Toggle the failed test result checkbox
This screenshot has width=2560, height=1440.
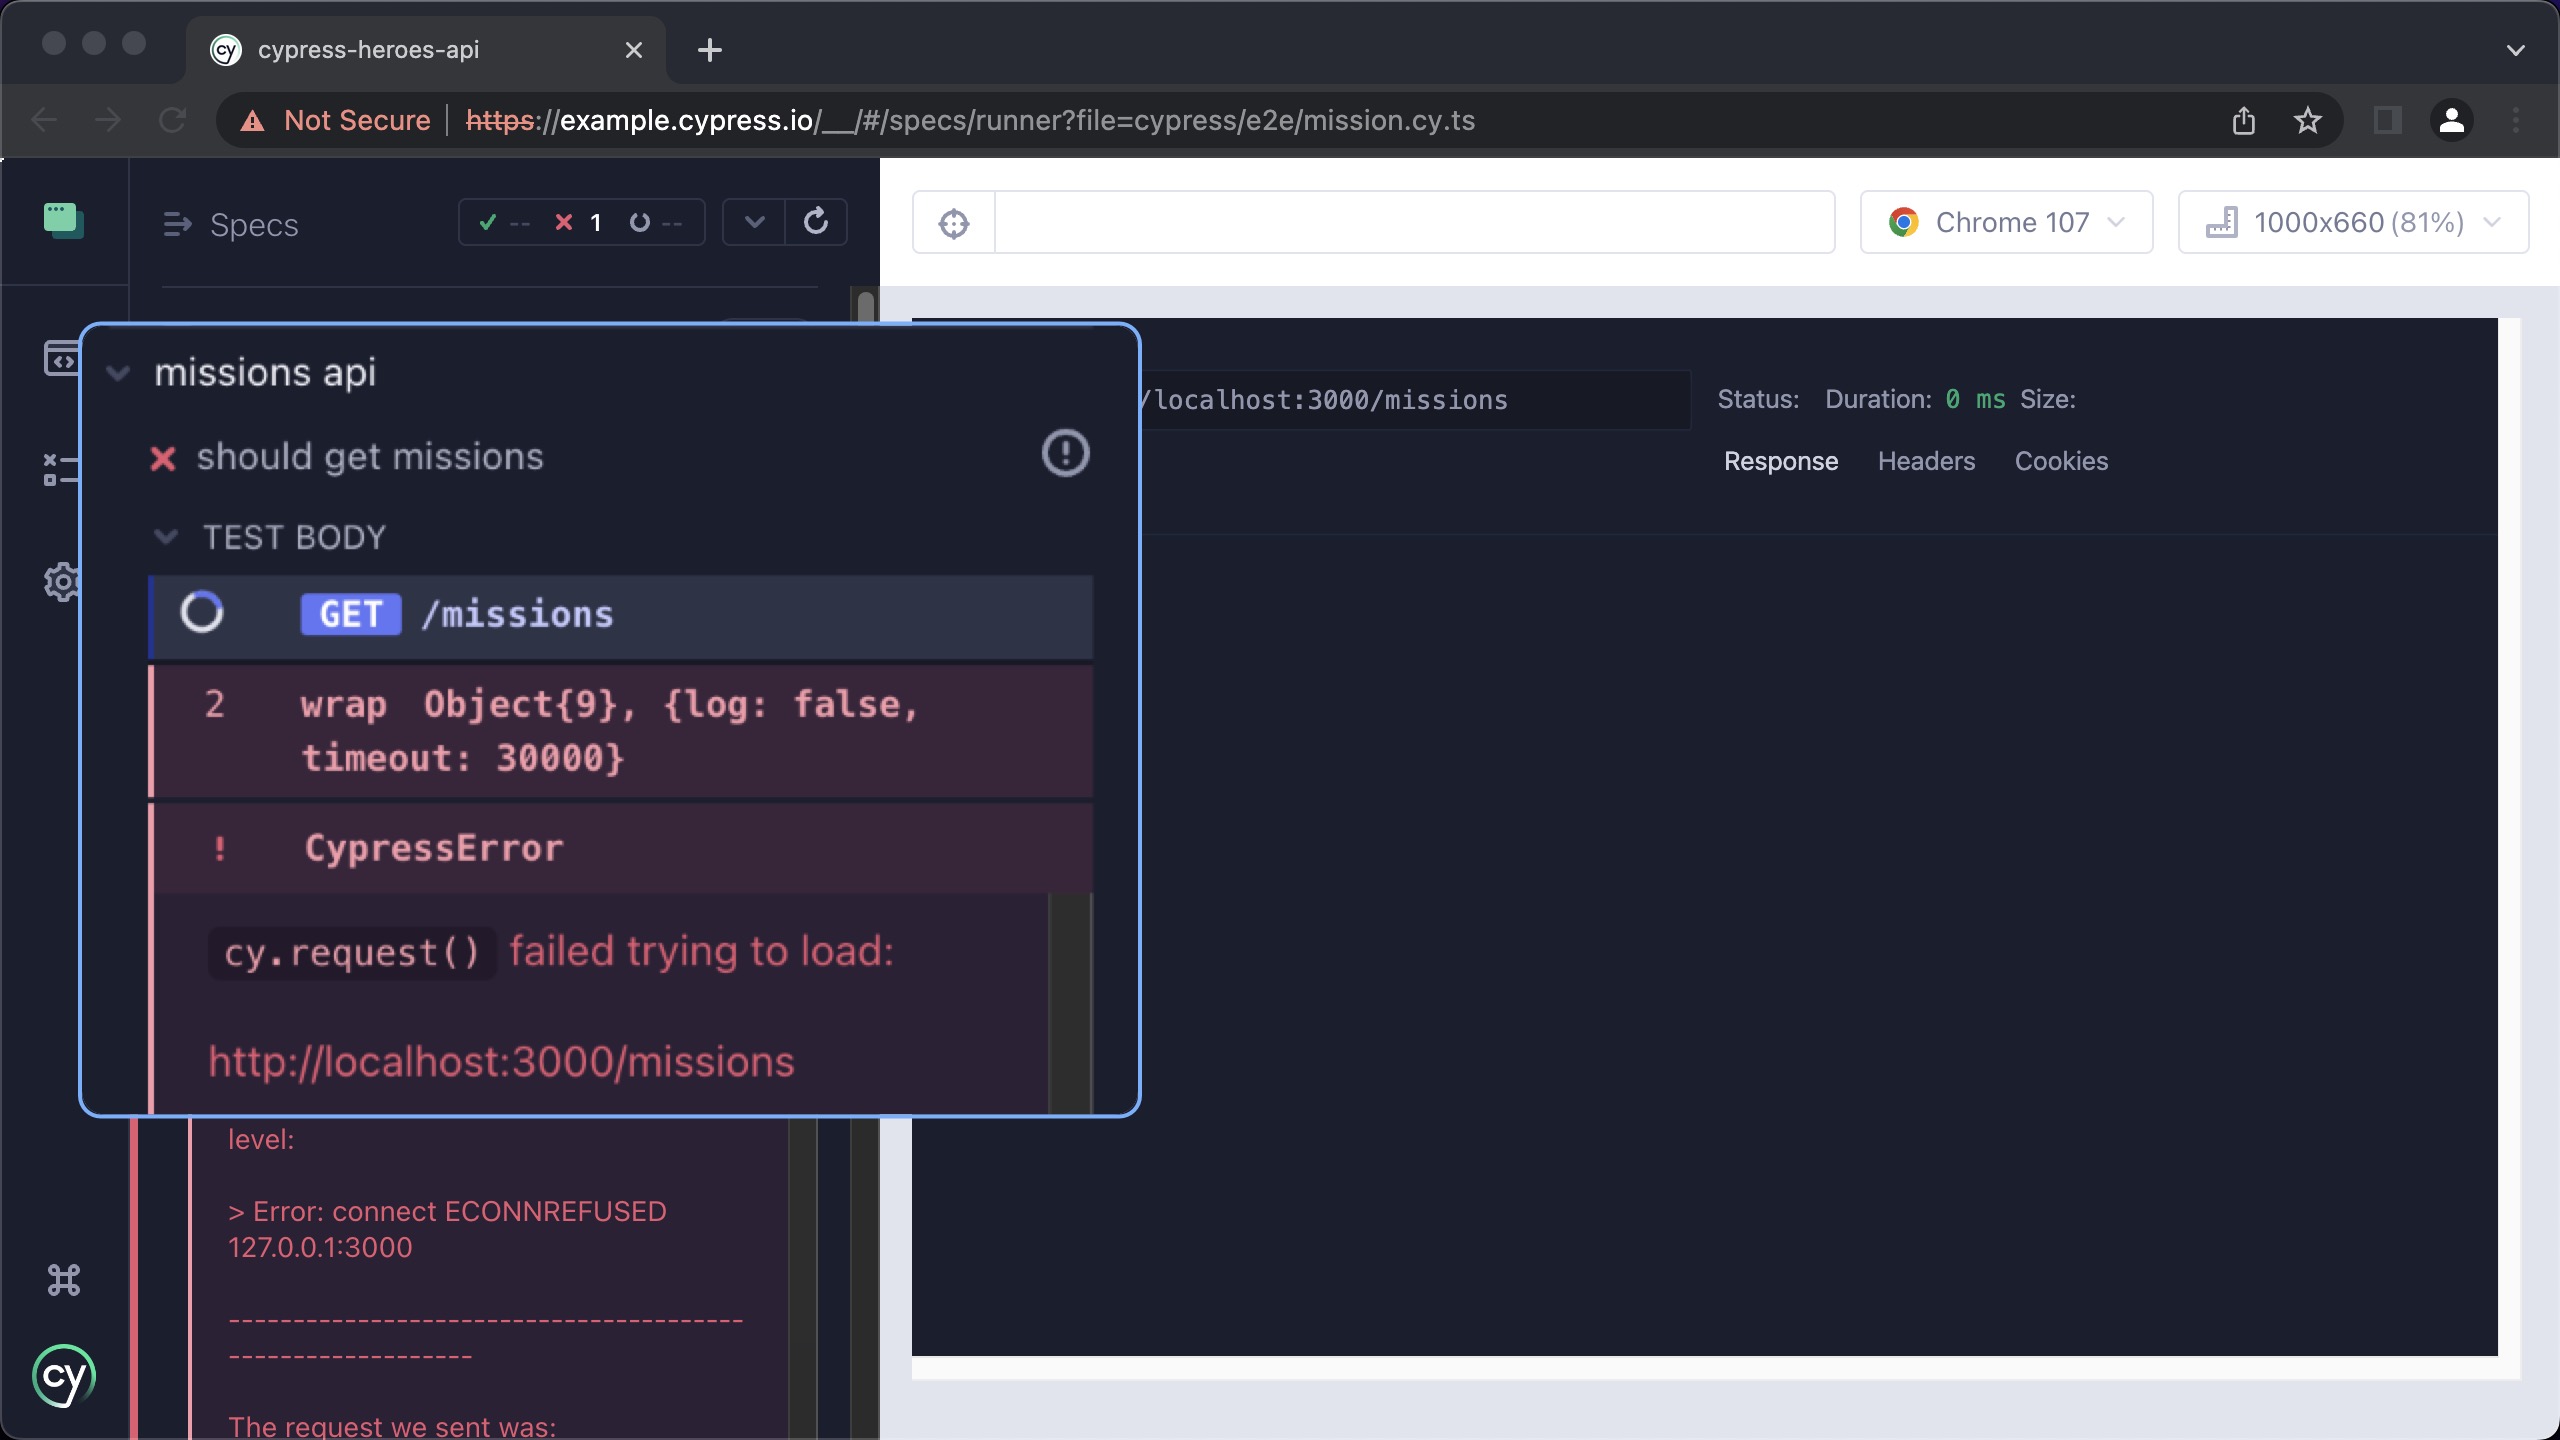564,222
